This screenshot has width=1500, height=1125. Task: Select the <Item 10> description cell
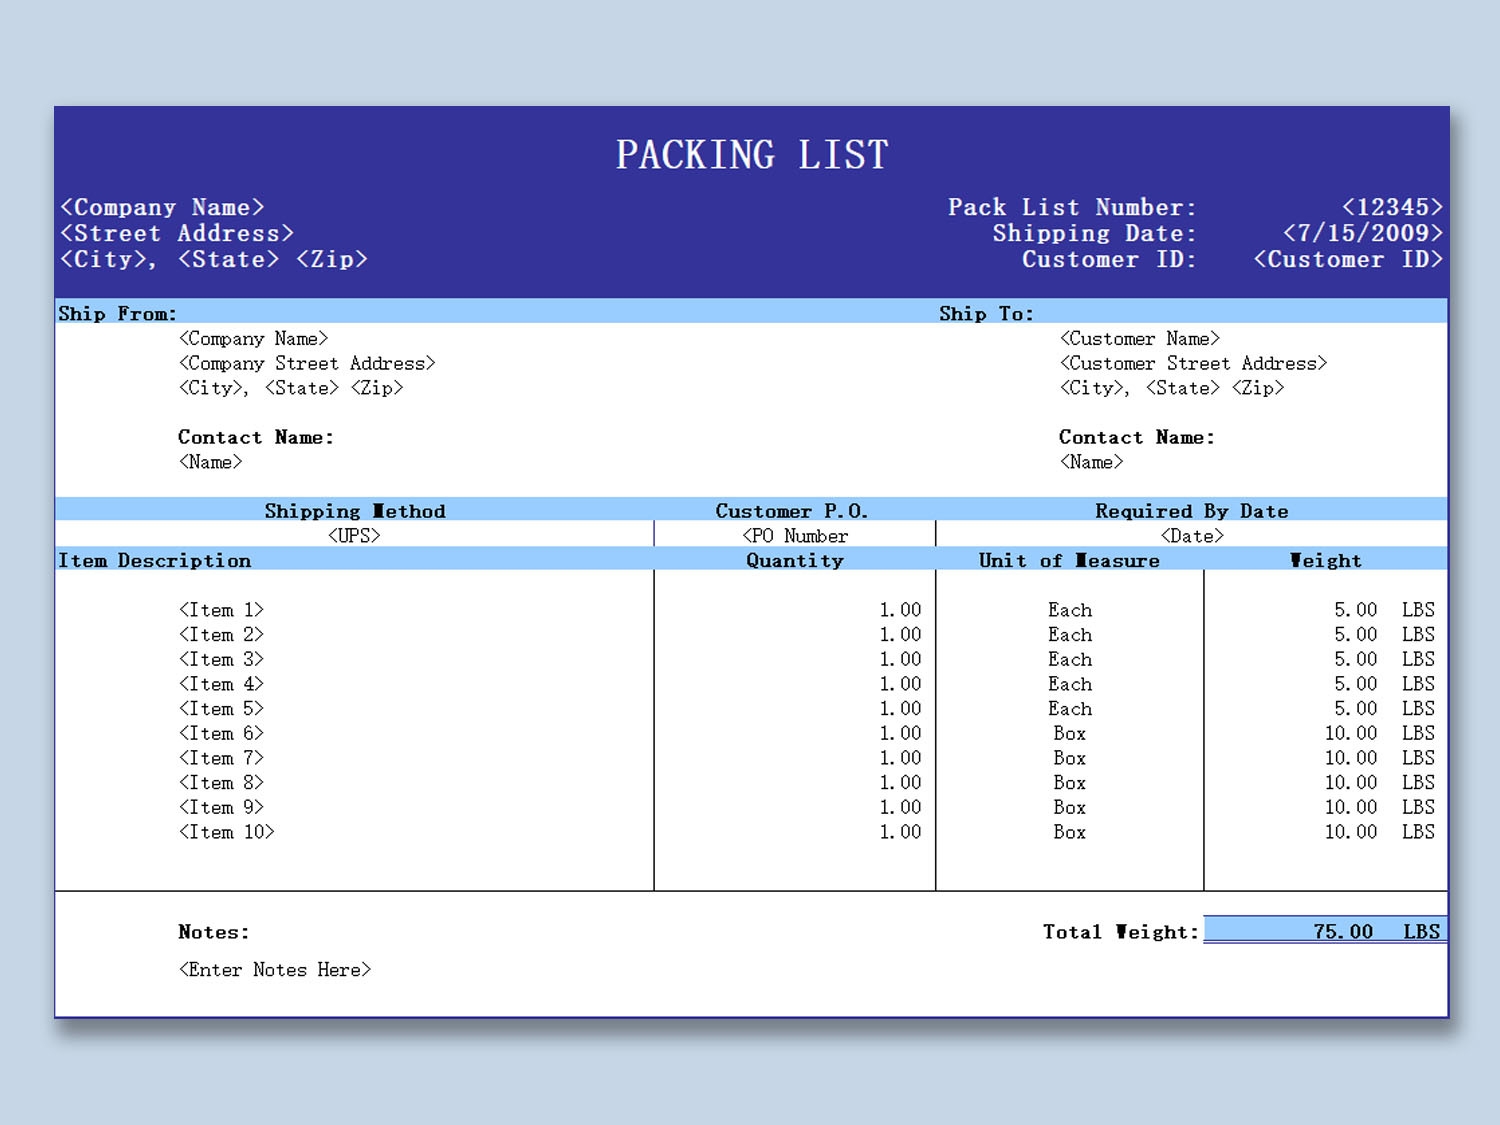(x=227, y=832)
